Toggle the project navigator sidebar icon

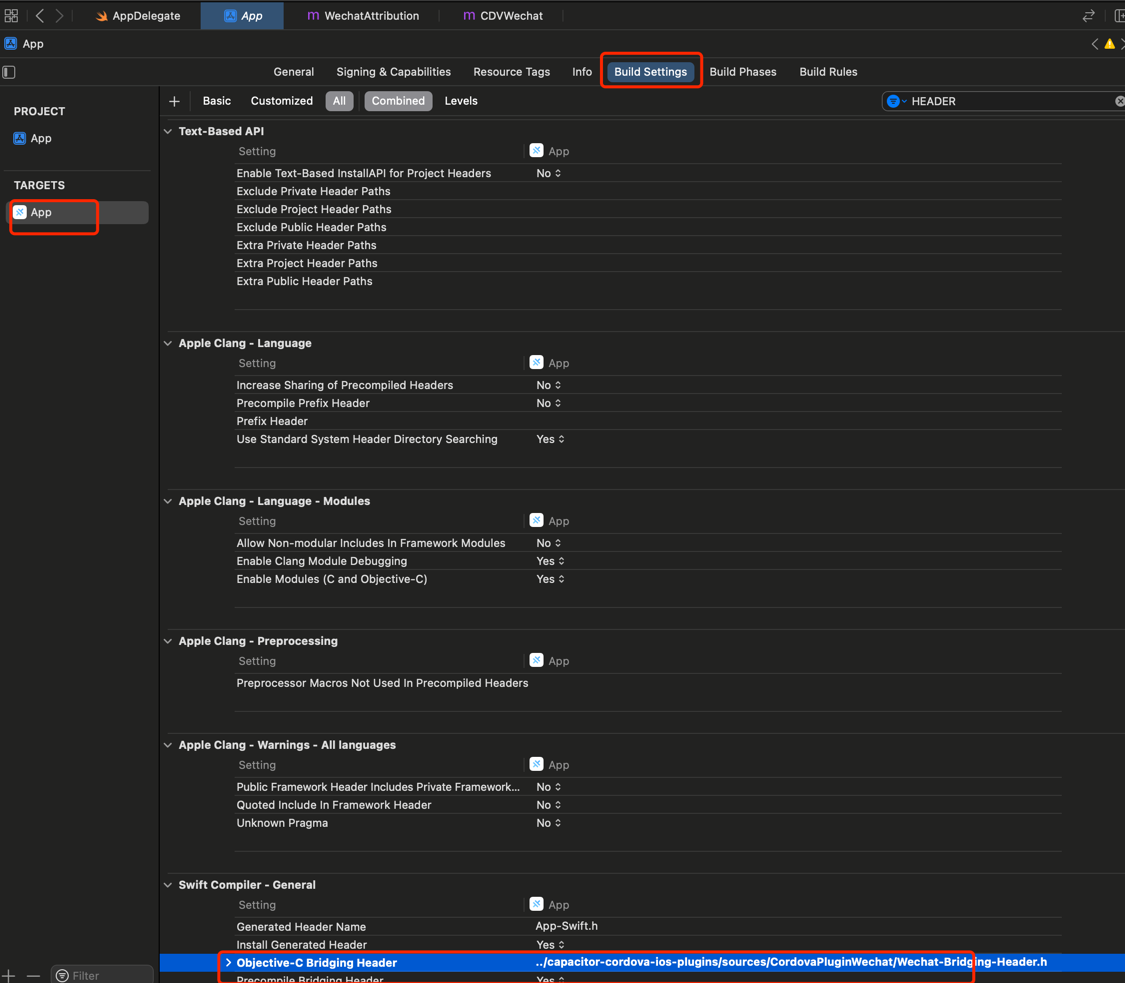point(9,72)
